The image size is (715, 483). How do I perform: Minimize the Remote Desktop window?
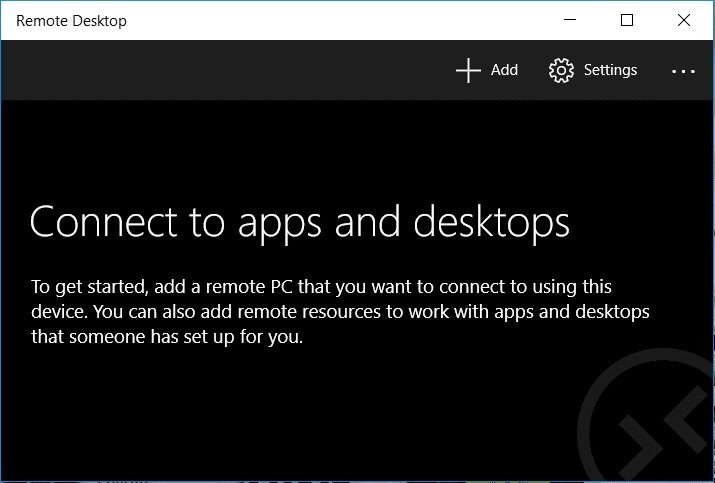click(570, 20)
